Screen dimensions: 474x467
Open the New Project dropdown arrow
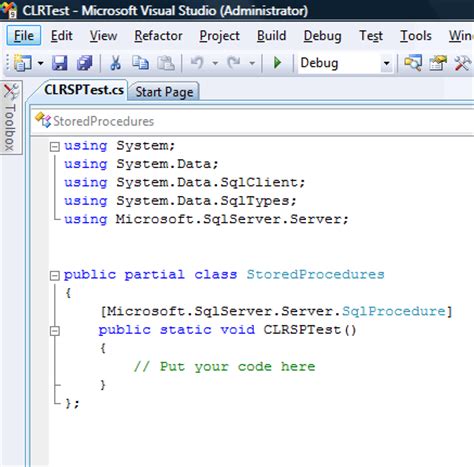[40, 63]
